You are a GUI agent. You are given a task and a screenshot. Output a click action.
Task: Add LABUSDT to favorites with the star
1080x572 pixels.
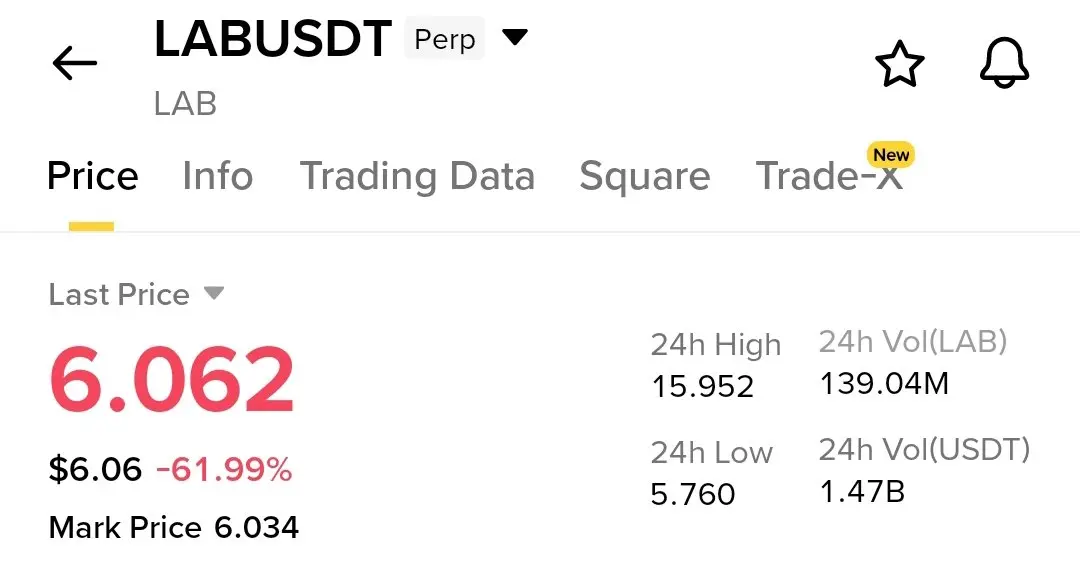pos(900,64)
